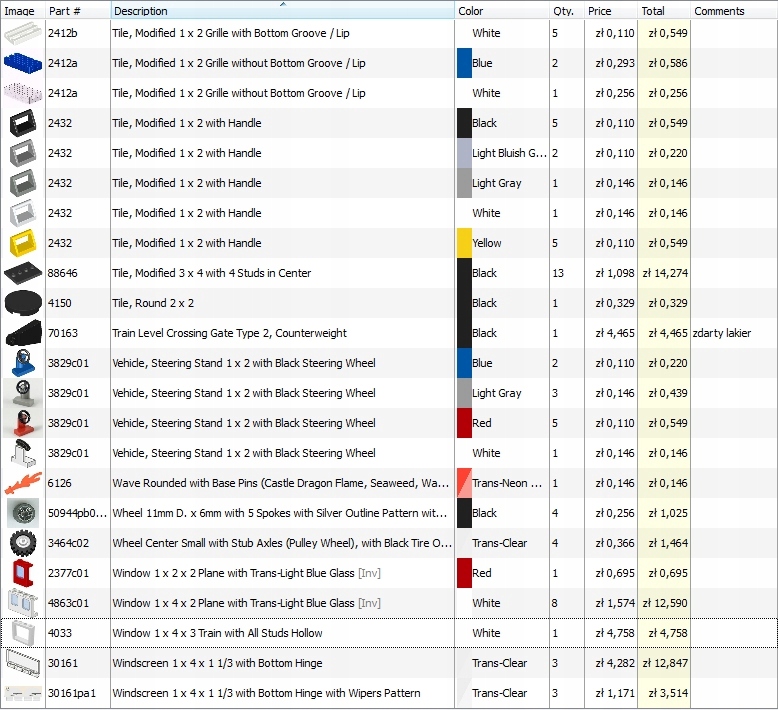Click the black round tile 4150 image
The width and height of the screenshot is (778, 710).
click(22, 303)
